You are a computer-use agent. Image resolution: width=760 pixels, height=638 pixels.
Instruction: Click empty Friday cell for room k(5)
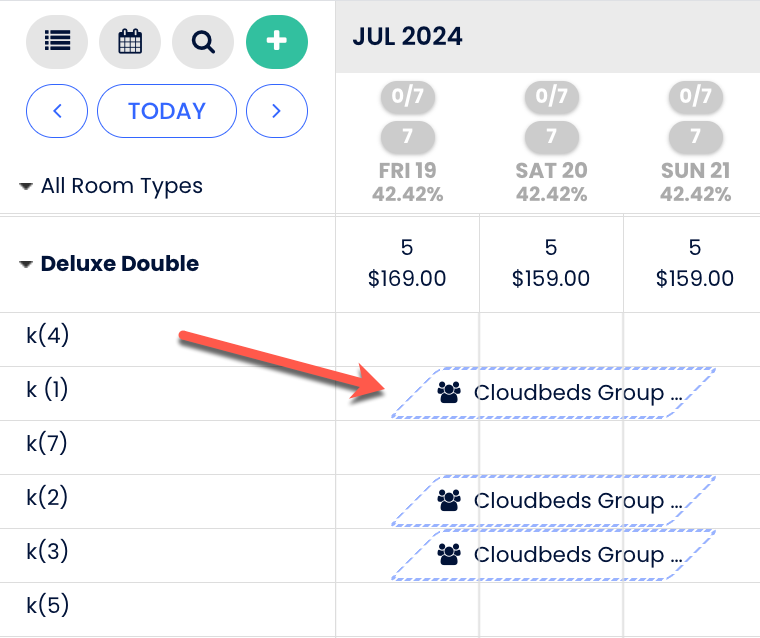407,606
